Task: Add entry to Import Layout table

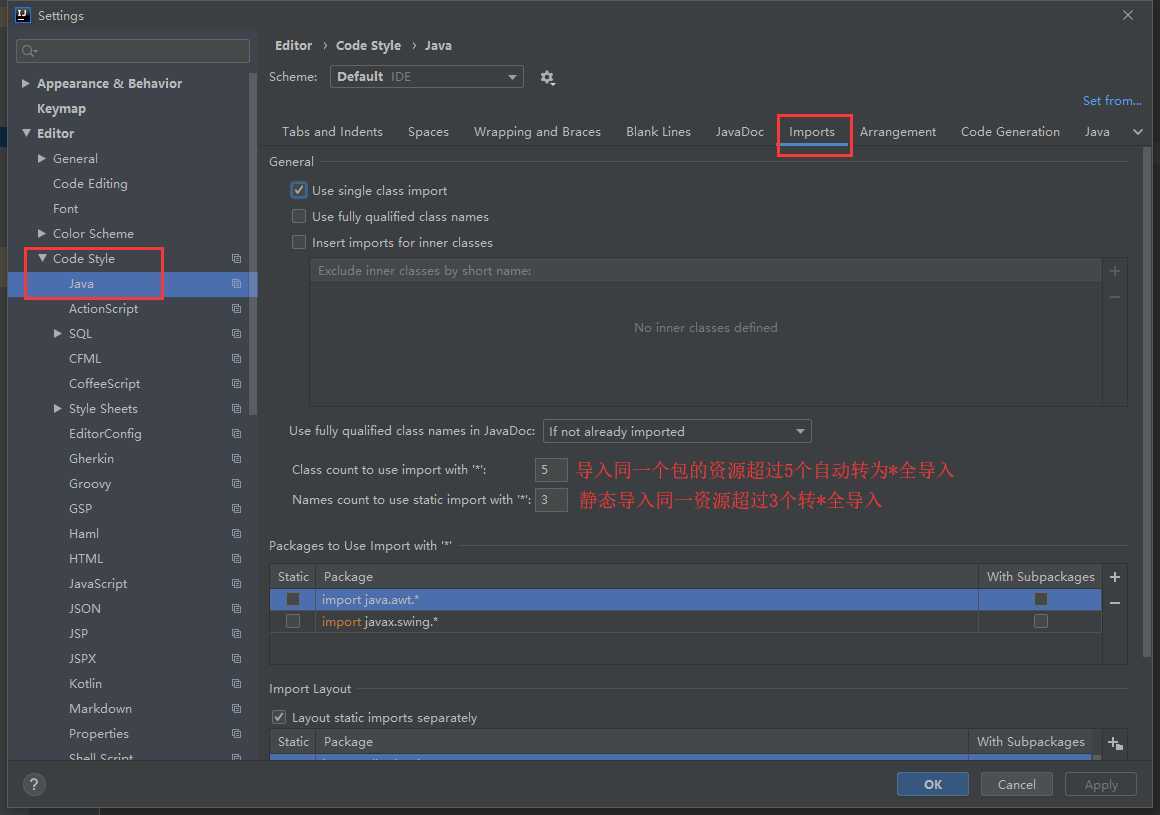Action: [1115, 743]
